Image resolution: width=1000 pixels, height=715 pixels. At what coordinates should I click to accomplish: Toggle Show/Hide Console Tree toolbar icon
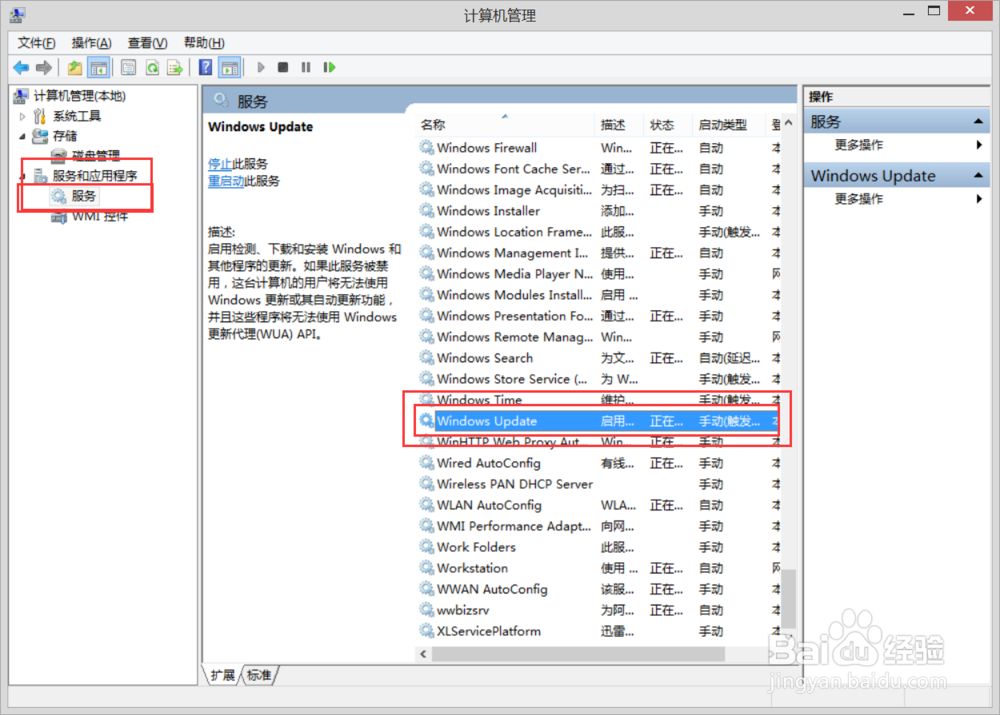click(x=98, y=68)
